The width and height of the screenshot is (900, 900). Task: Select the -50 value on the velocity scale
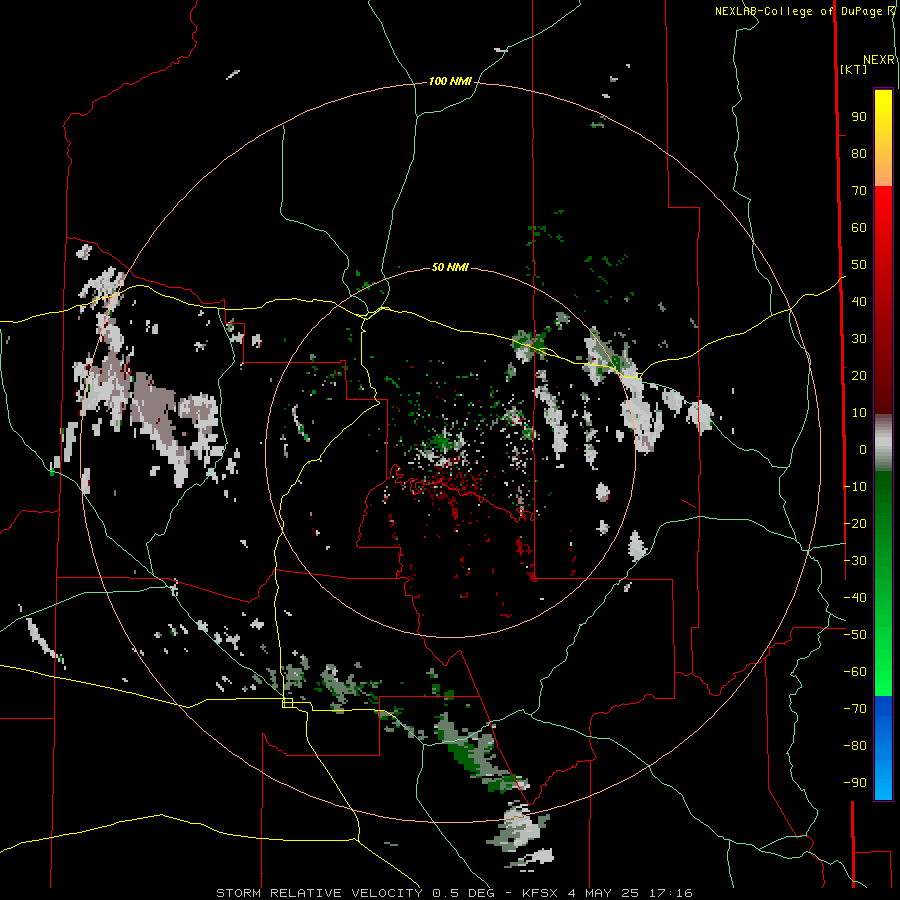click(855, 635)
